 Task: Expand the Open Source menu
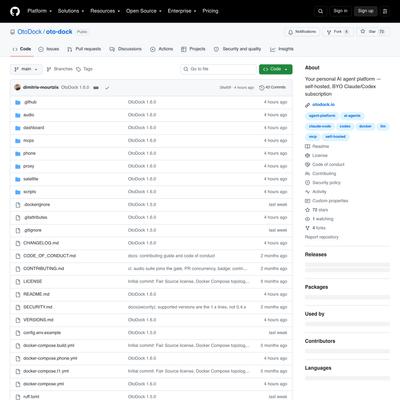pos(144,11)
